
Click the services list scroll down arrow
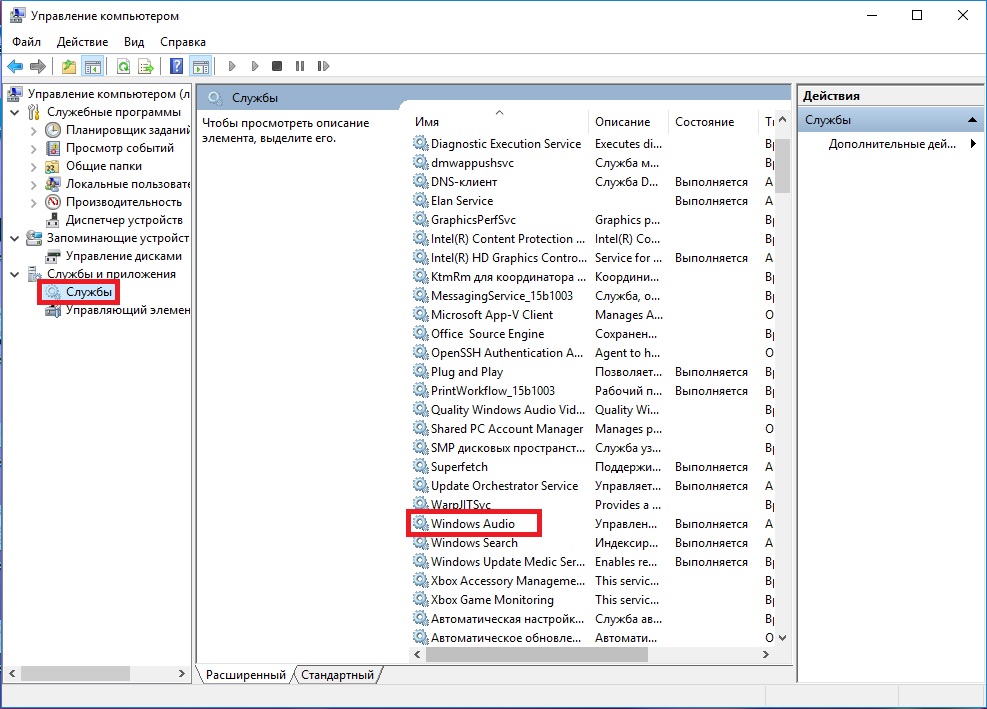pos(782,637)
